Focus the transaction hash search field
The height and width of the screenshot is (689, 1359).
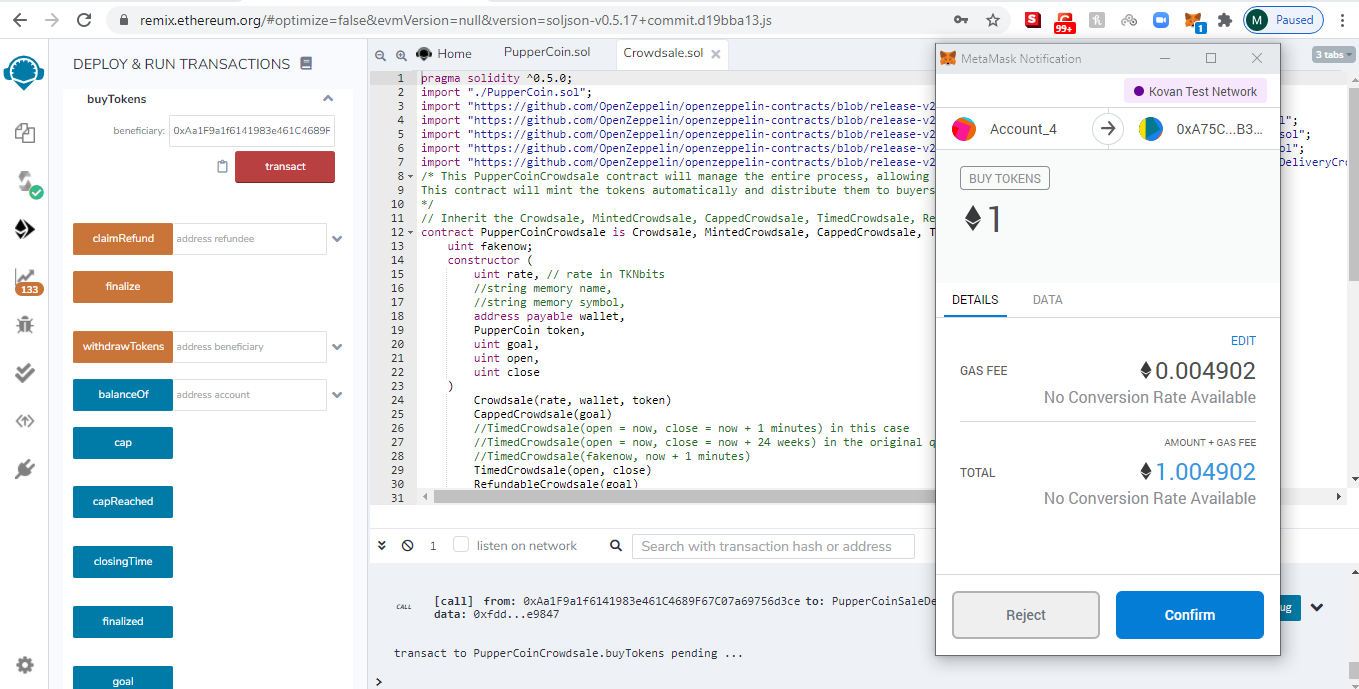coord(773,546)
